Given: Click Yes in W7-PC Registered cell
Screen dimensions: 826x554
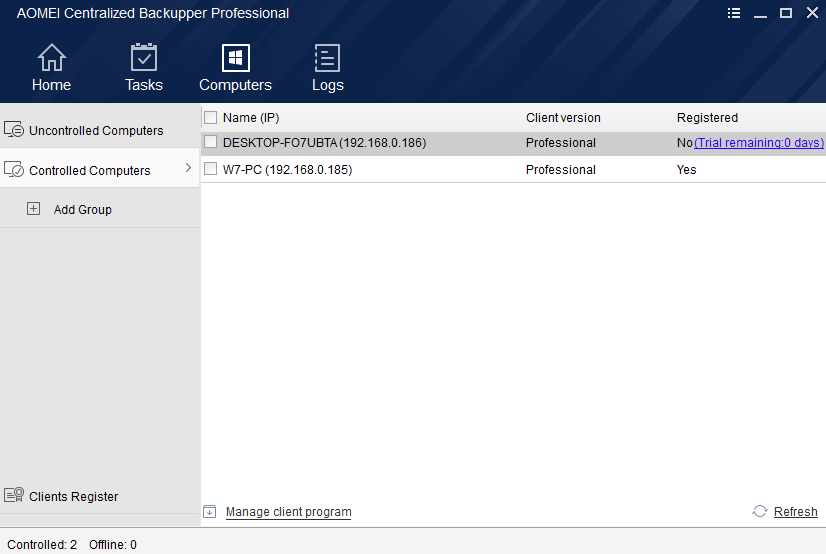Looking at the screenshot, I should click(686, 170).
